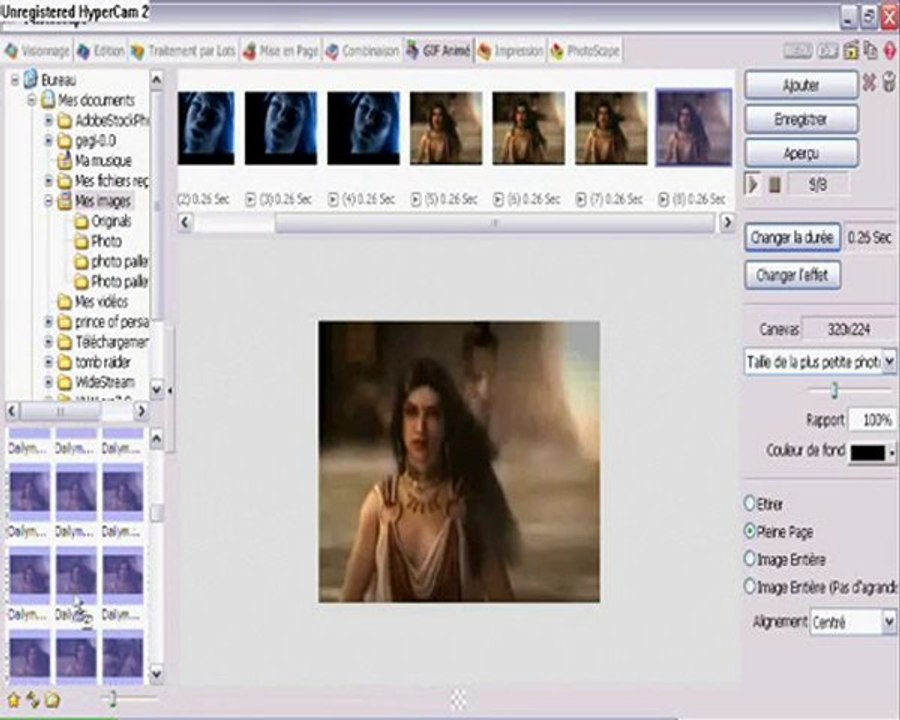The width and height of the screenshot is (900, 720).
Task: Open the Couleur de fond dropdown arrow
Action: [891, 452]
